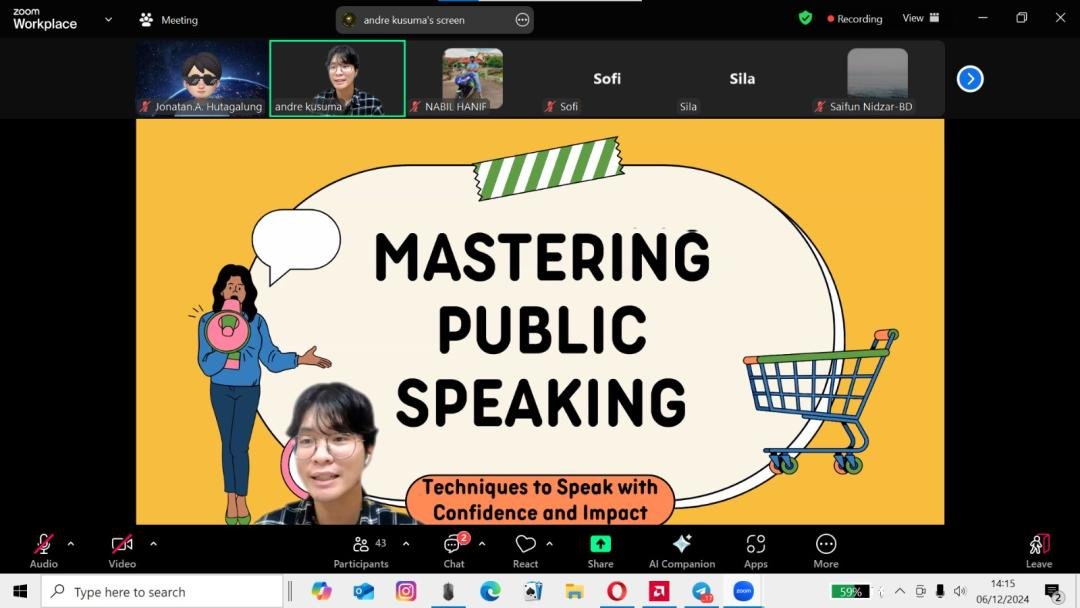
Task: Start video with the Video button
Action: pyautogui.click(x=122, y=550)
